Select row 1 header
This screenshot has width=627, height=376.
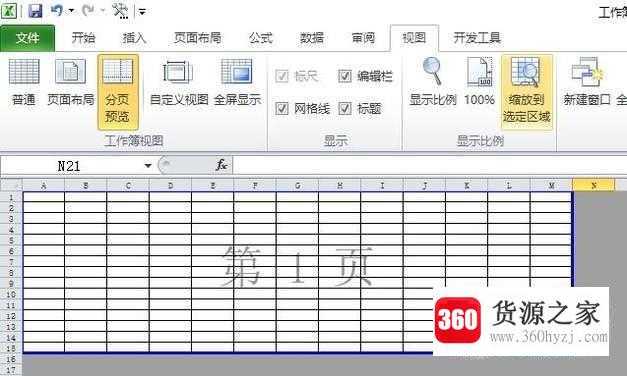click(x=11, y=197)
